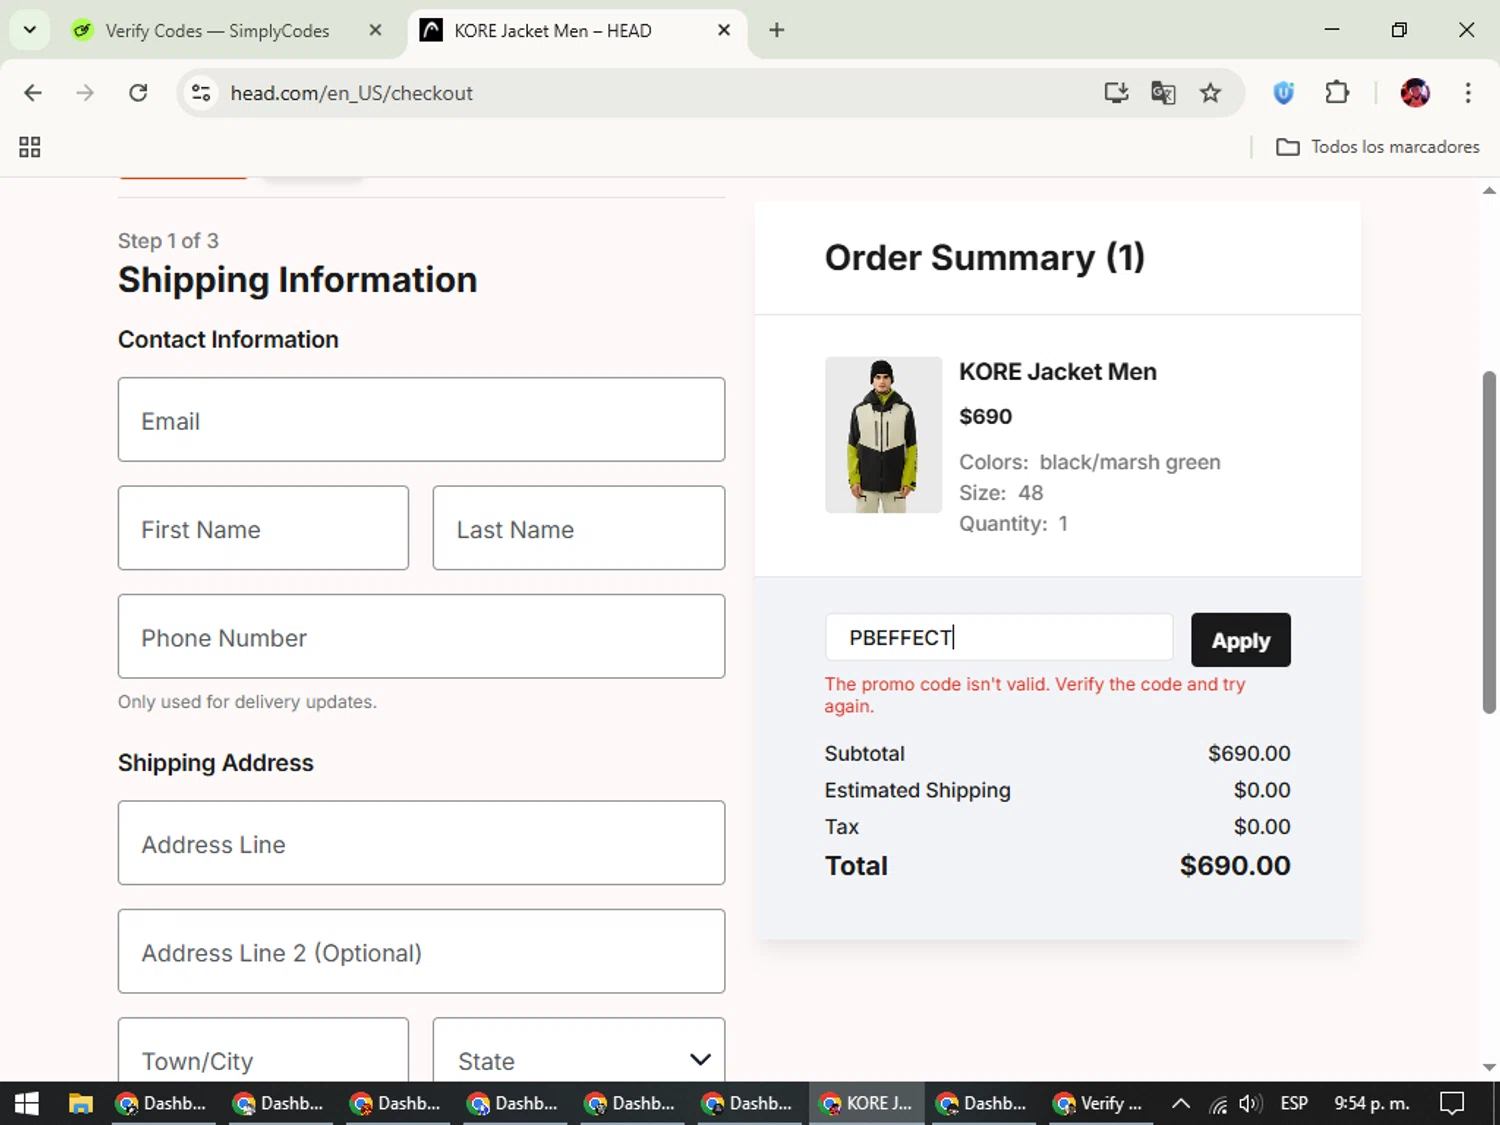The width and height of the screenshot is (1500, 1125).
Task: Open the translate page icon
Action: tap(1163, 93)
